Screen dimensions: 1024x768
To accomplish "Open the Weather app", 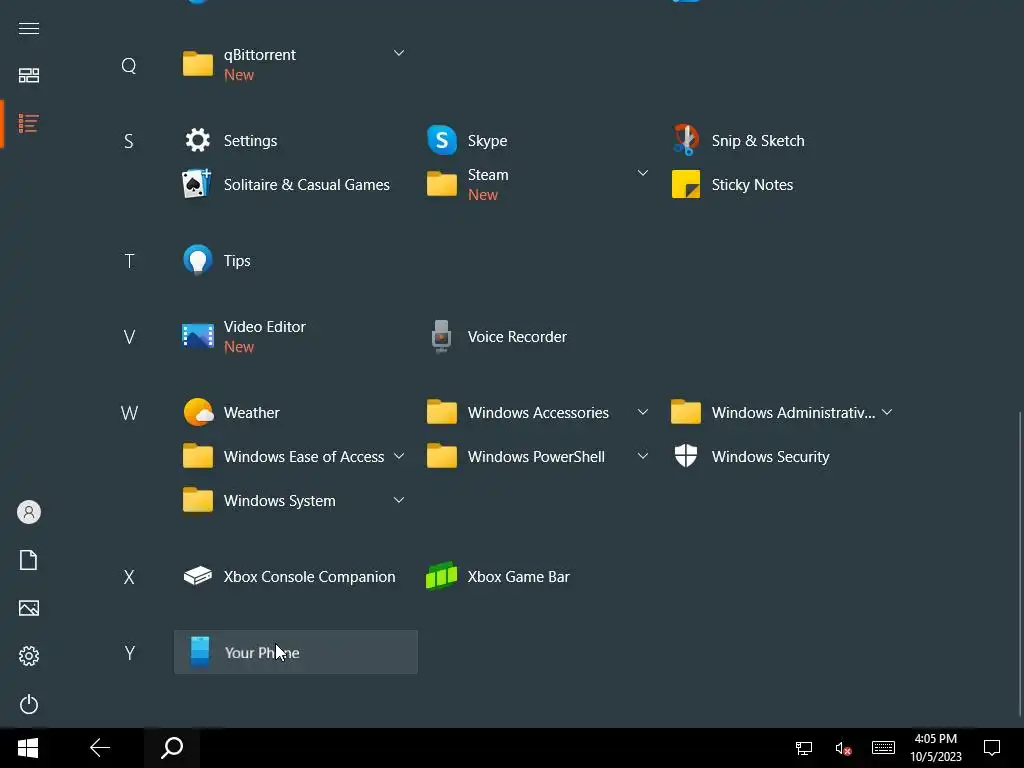I will click(197, 413).
